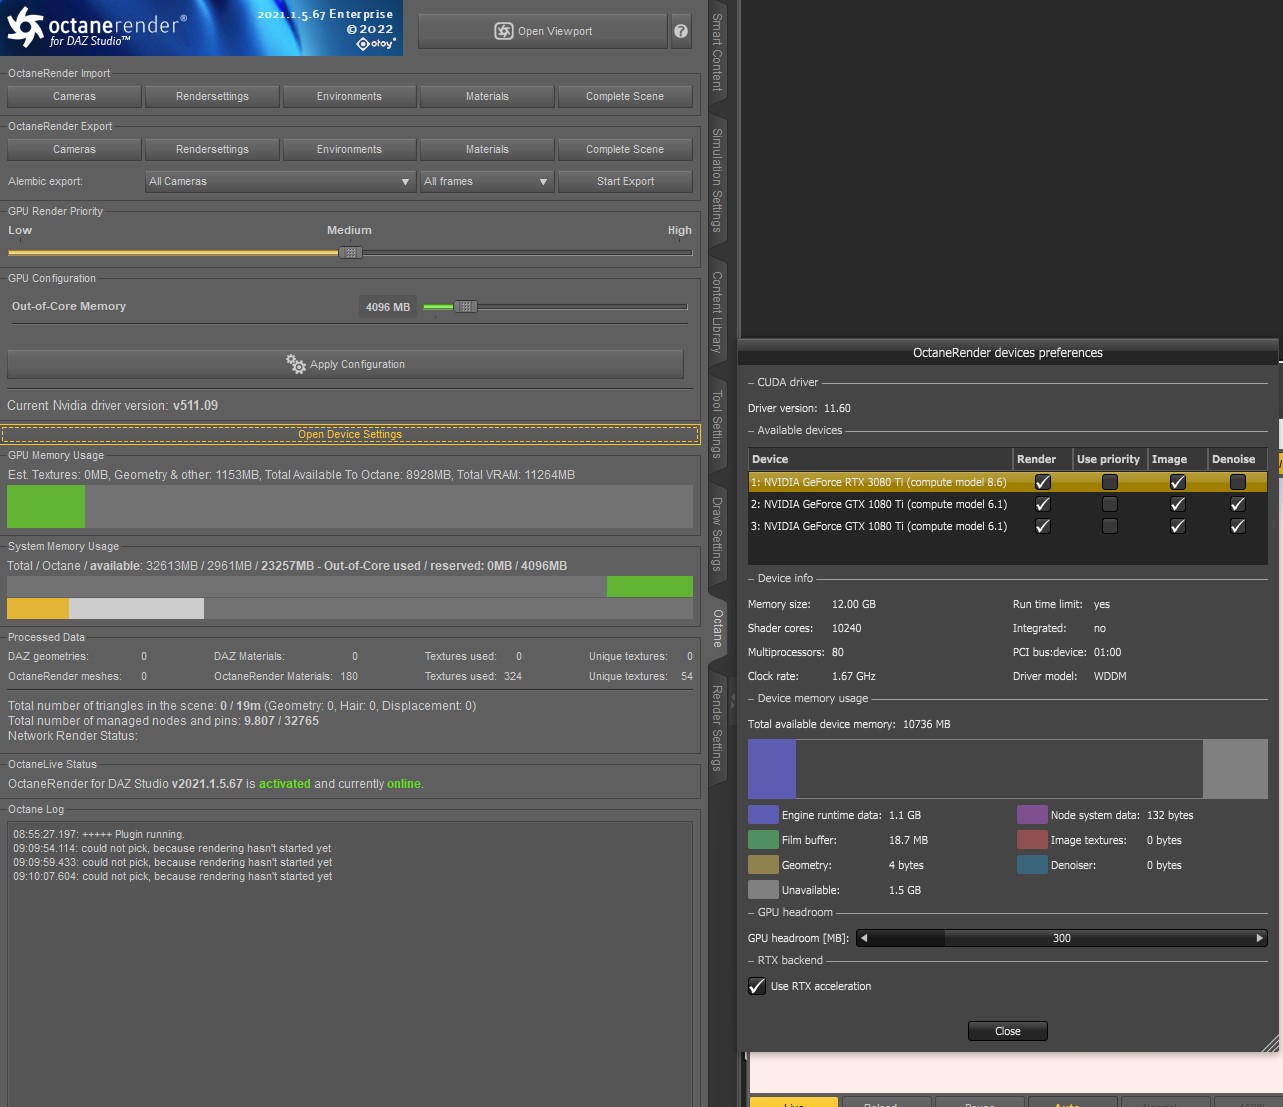Close the devices preferences dialog

pyautogui.click(x=1007, y=1031)
